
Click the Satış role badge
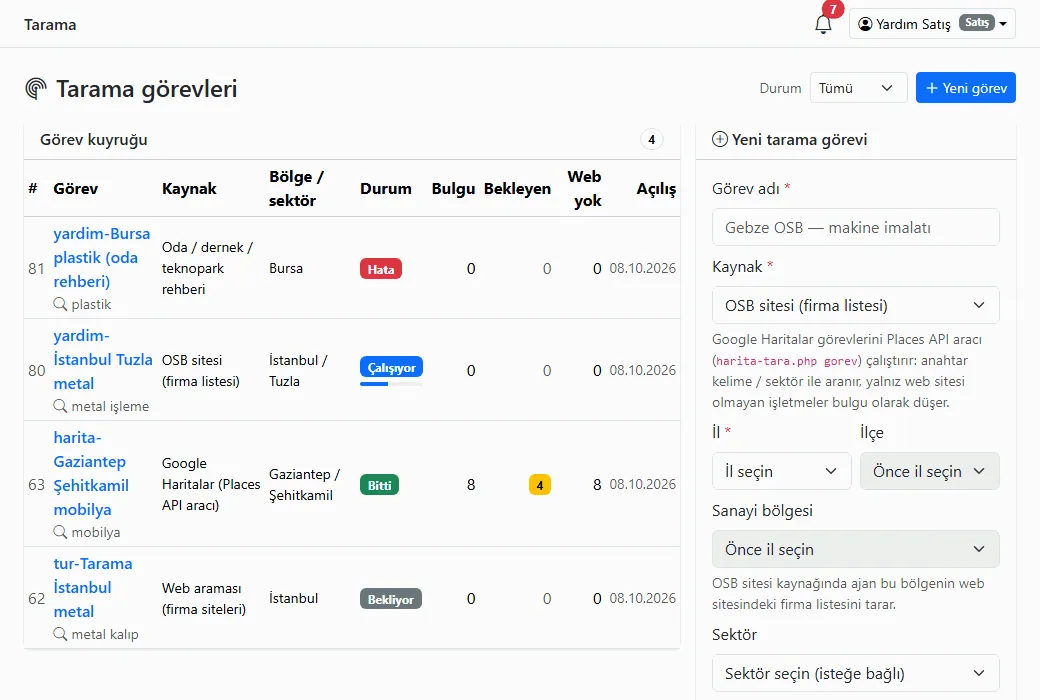click(977, 23)
